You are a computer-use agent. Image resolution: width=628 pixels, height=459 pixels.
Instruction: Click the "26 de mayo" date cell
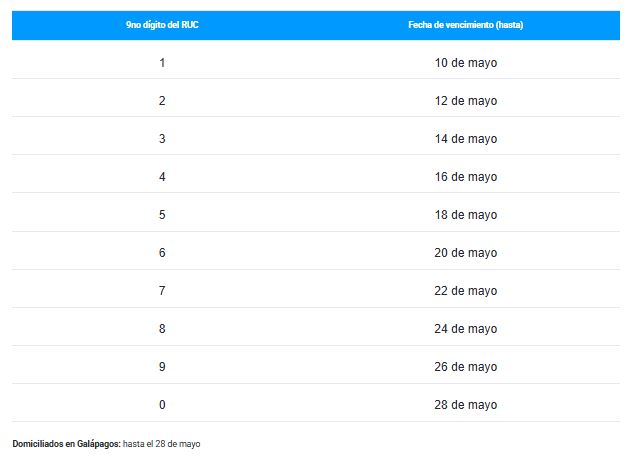pyautogui.click(x=465, y=367)
